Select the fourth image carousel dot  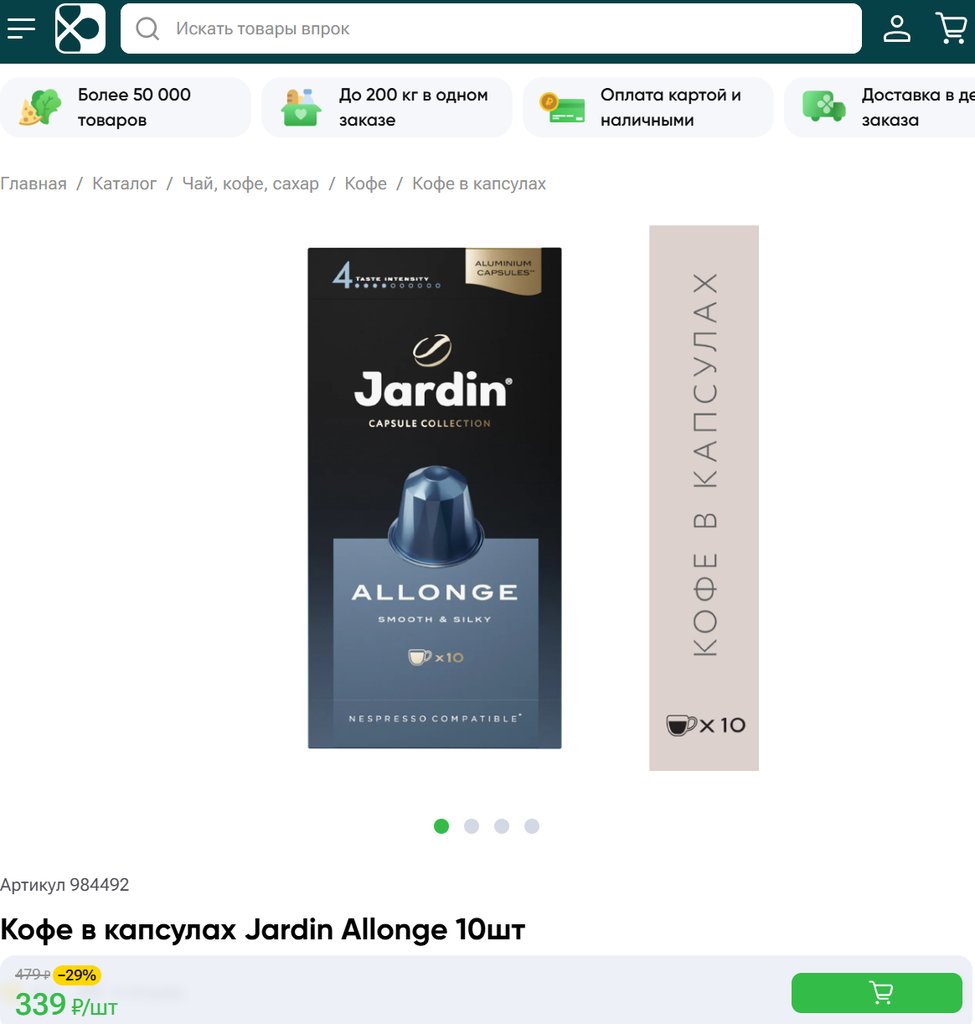tap(532, 826)
